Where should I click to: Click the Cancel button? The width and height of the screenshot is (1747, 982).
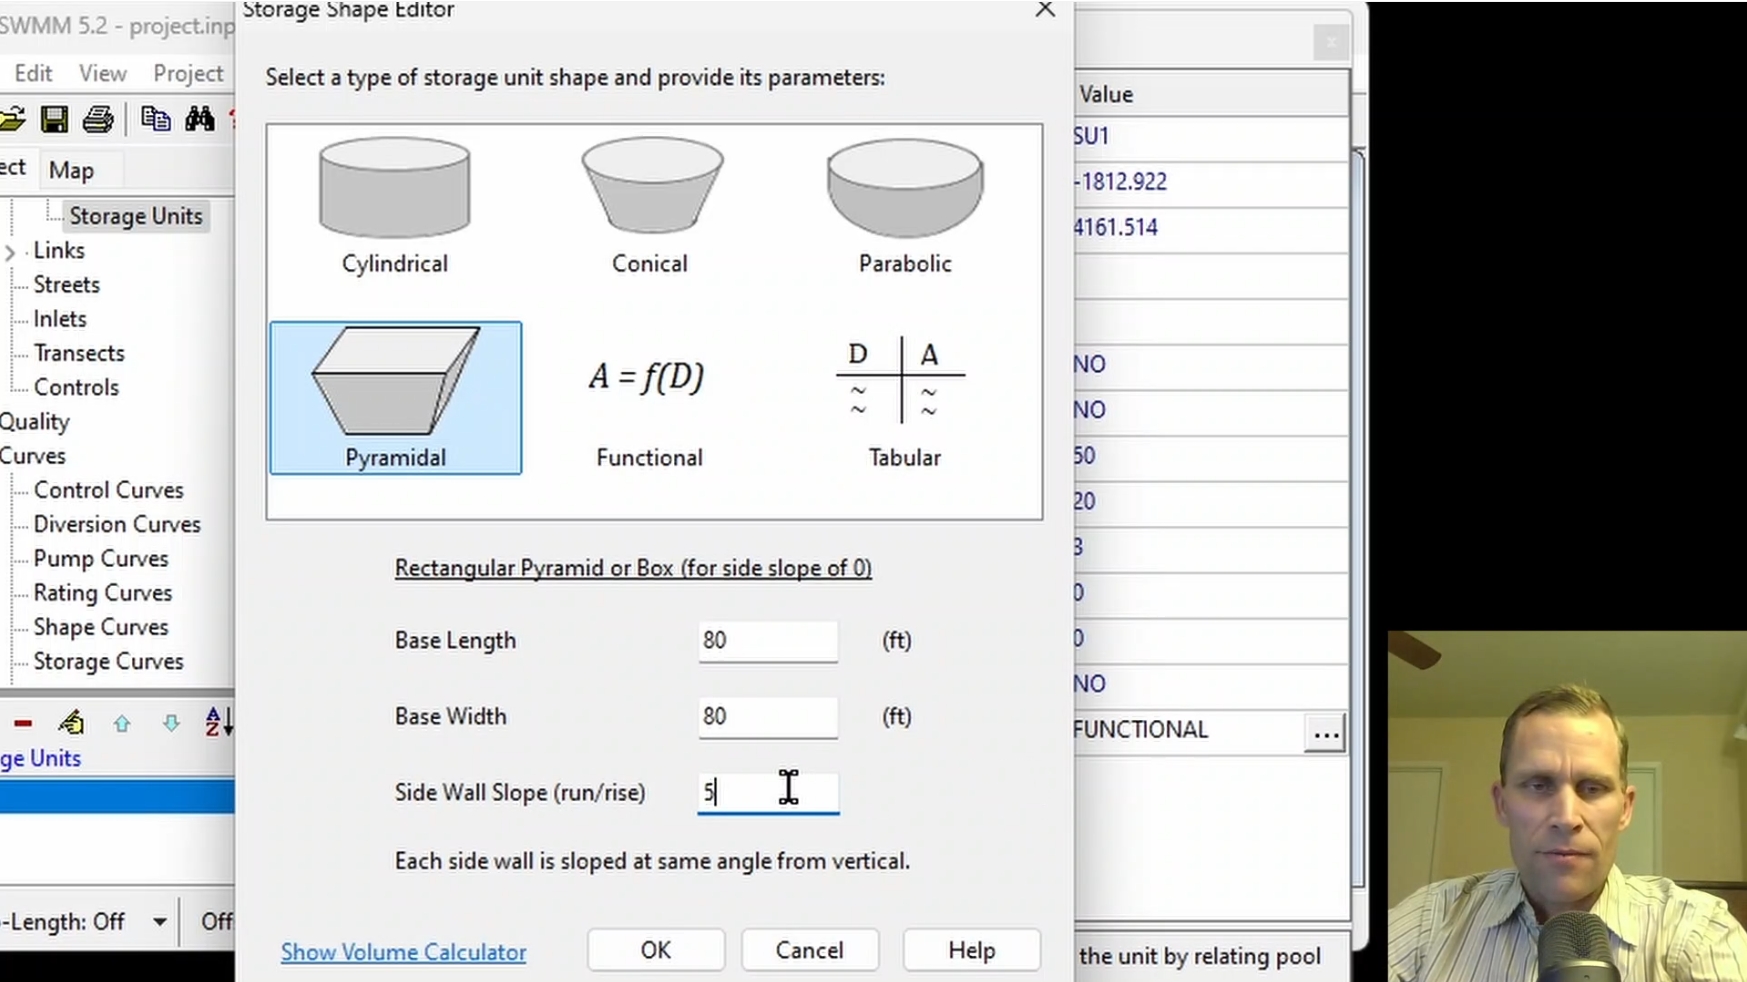pyautogui.click(x=810, y=950)
